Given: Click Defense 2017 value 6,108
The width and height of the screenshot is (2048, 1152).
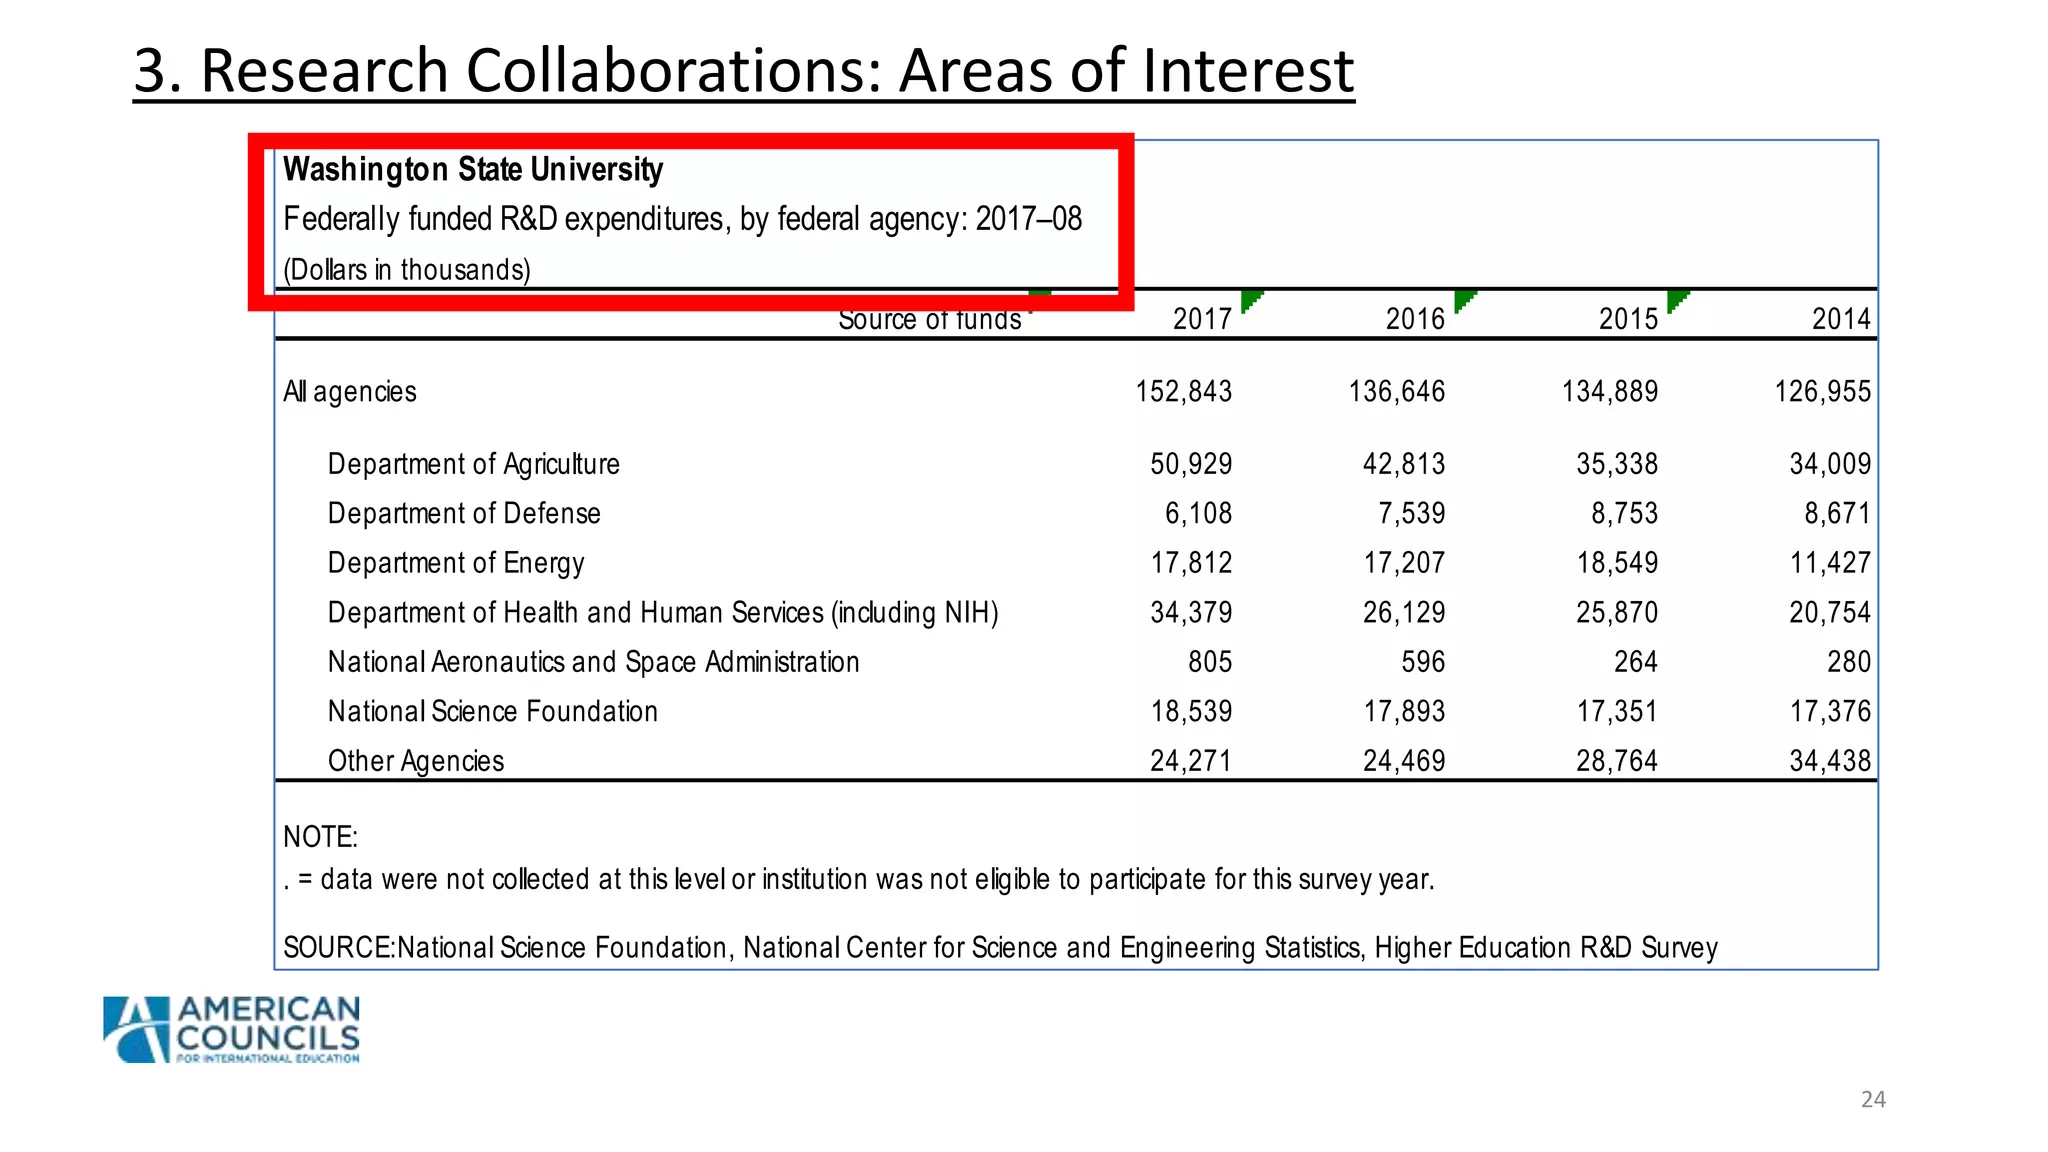Looking at the screenshot, I should [x=1198, y=513].
